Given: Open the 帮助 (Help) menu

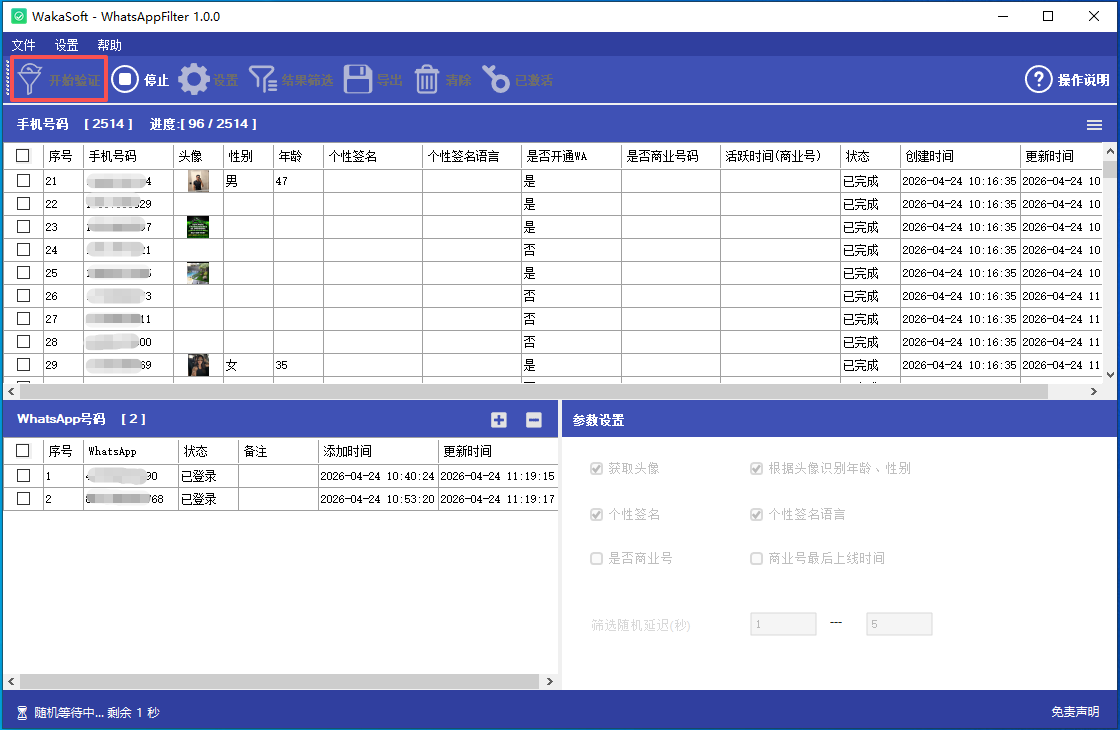Looking at the screenshot, I should click(109, 45).
